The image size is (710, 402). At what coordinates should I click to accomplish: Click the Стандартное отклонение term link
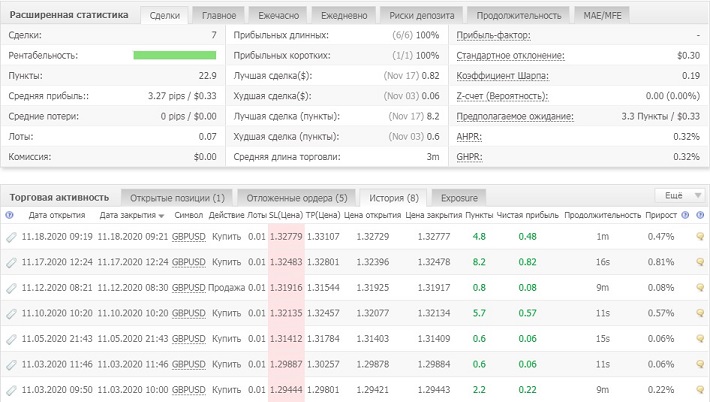[510, 56]
